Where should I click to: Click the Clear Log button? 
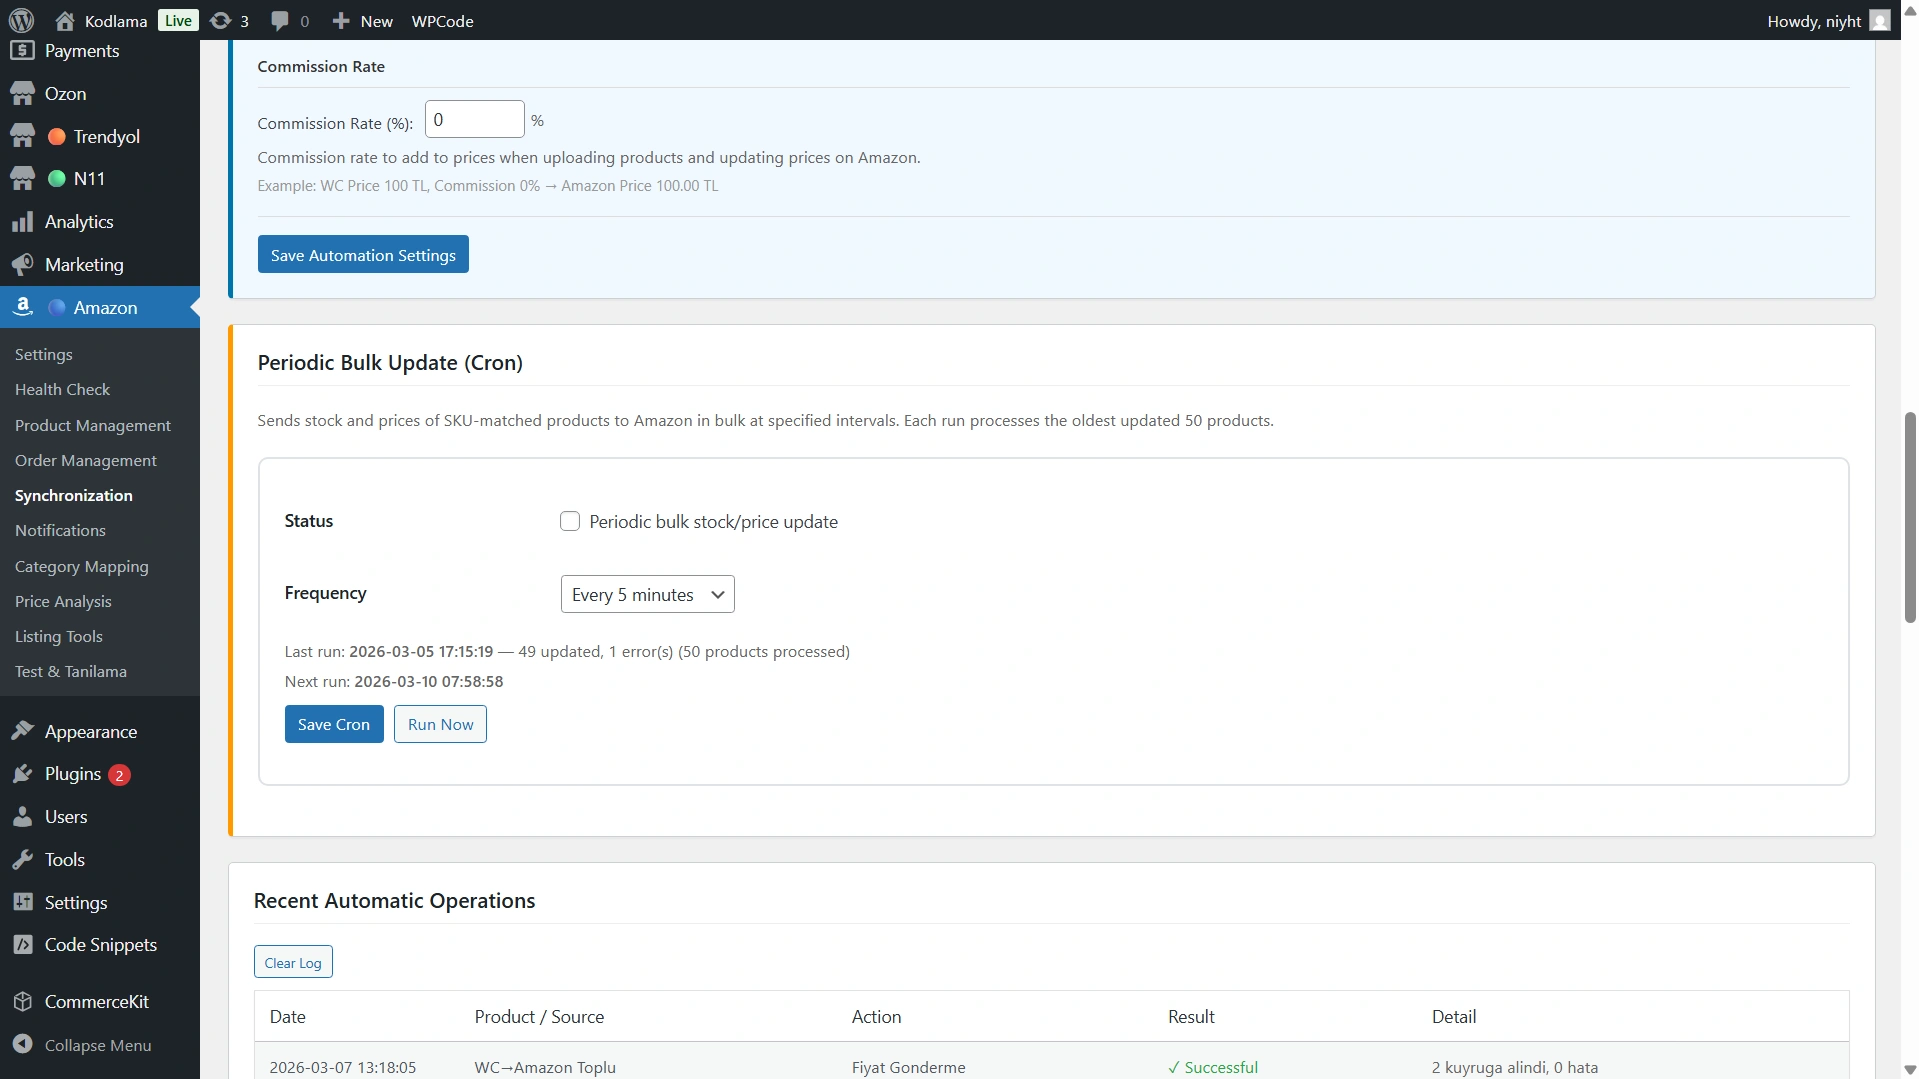pos(293,962)
